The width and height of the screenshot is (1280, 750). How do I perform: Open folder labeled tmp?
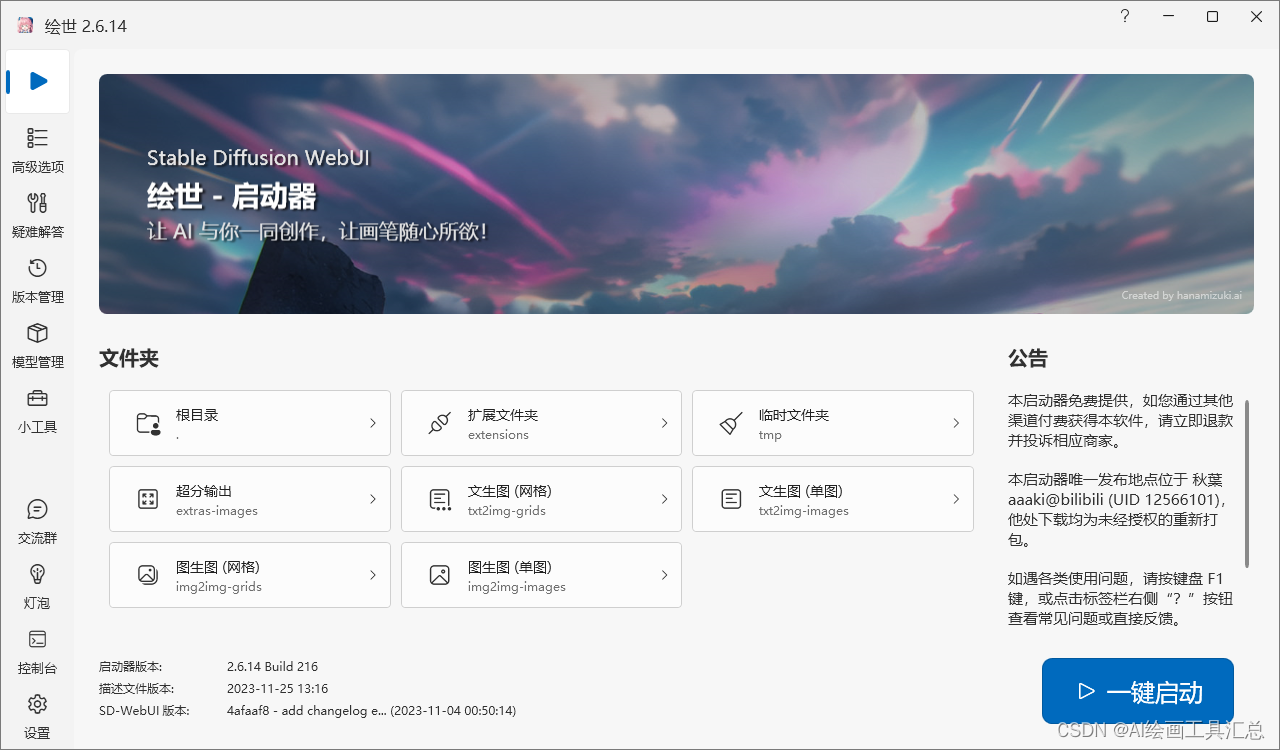tap(833, 423)
